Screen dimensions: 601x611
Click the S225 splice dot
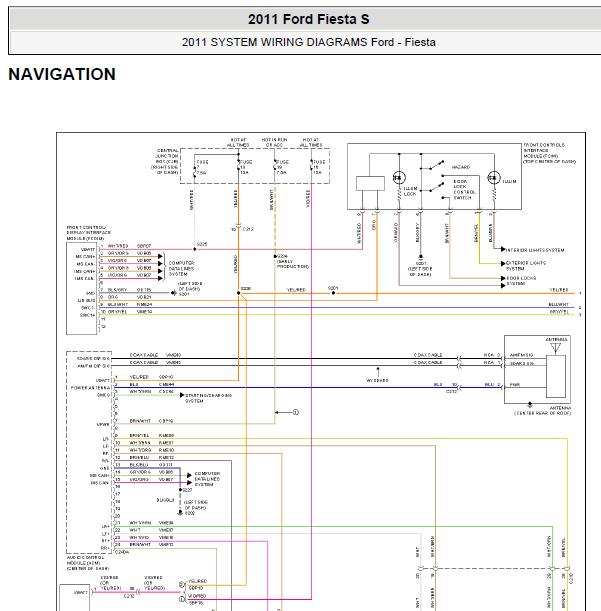(194, 249)
